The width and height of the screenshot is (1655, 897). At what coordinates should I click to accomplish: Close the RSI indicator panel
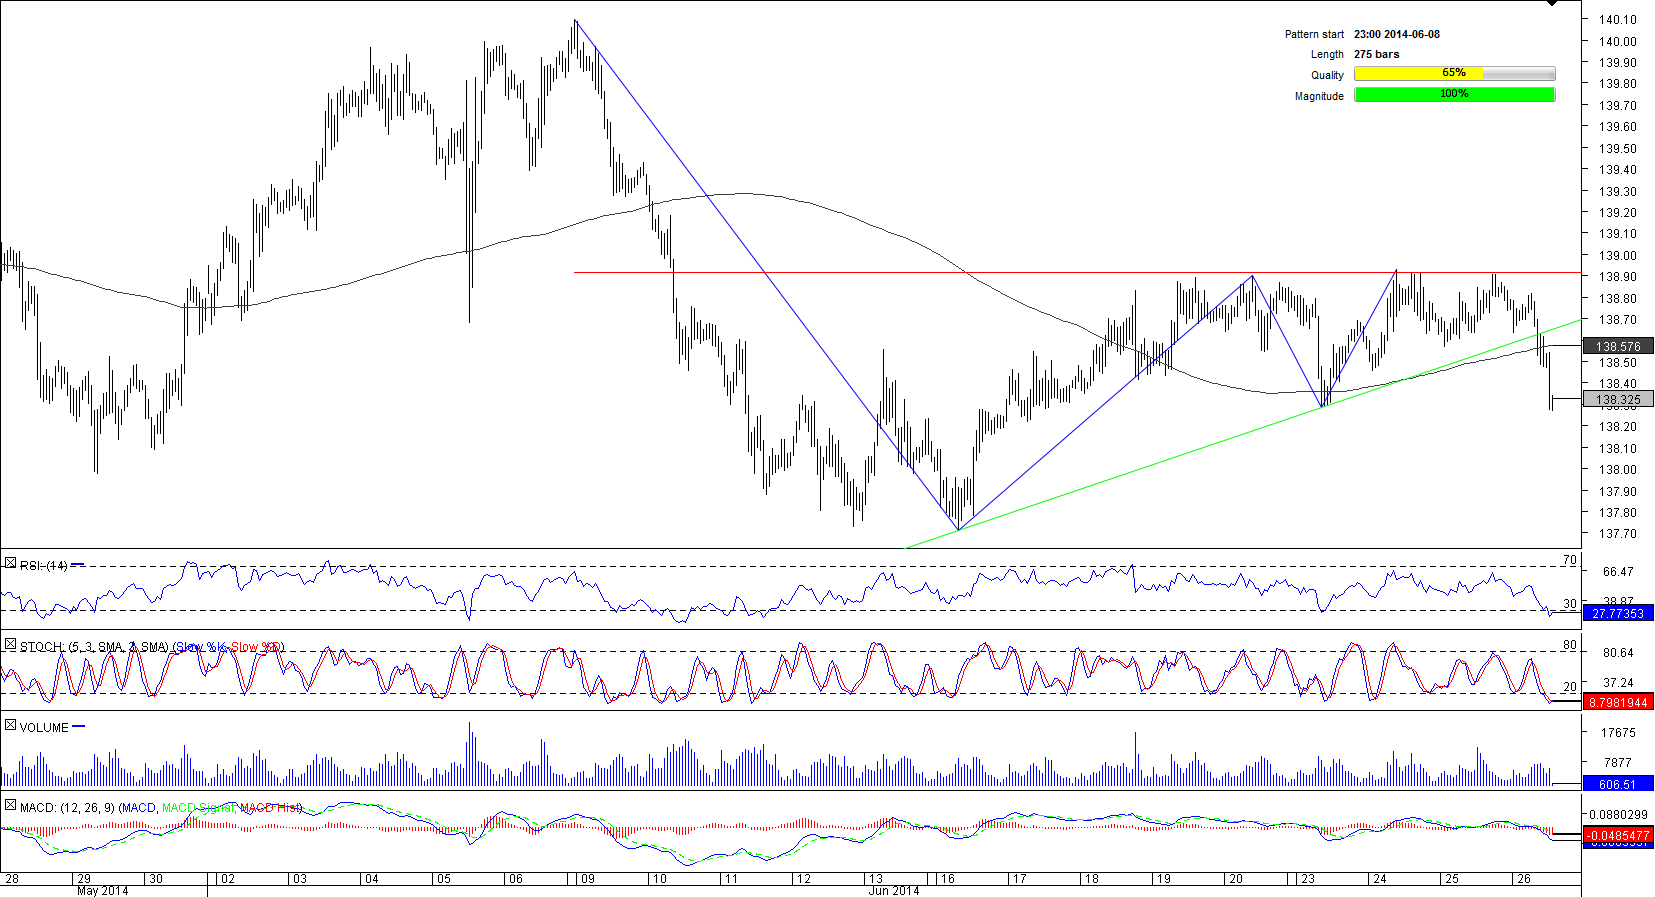coord(10,565)
